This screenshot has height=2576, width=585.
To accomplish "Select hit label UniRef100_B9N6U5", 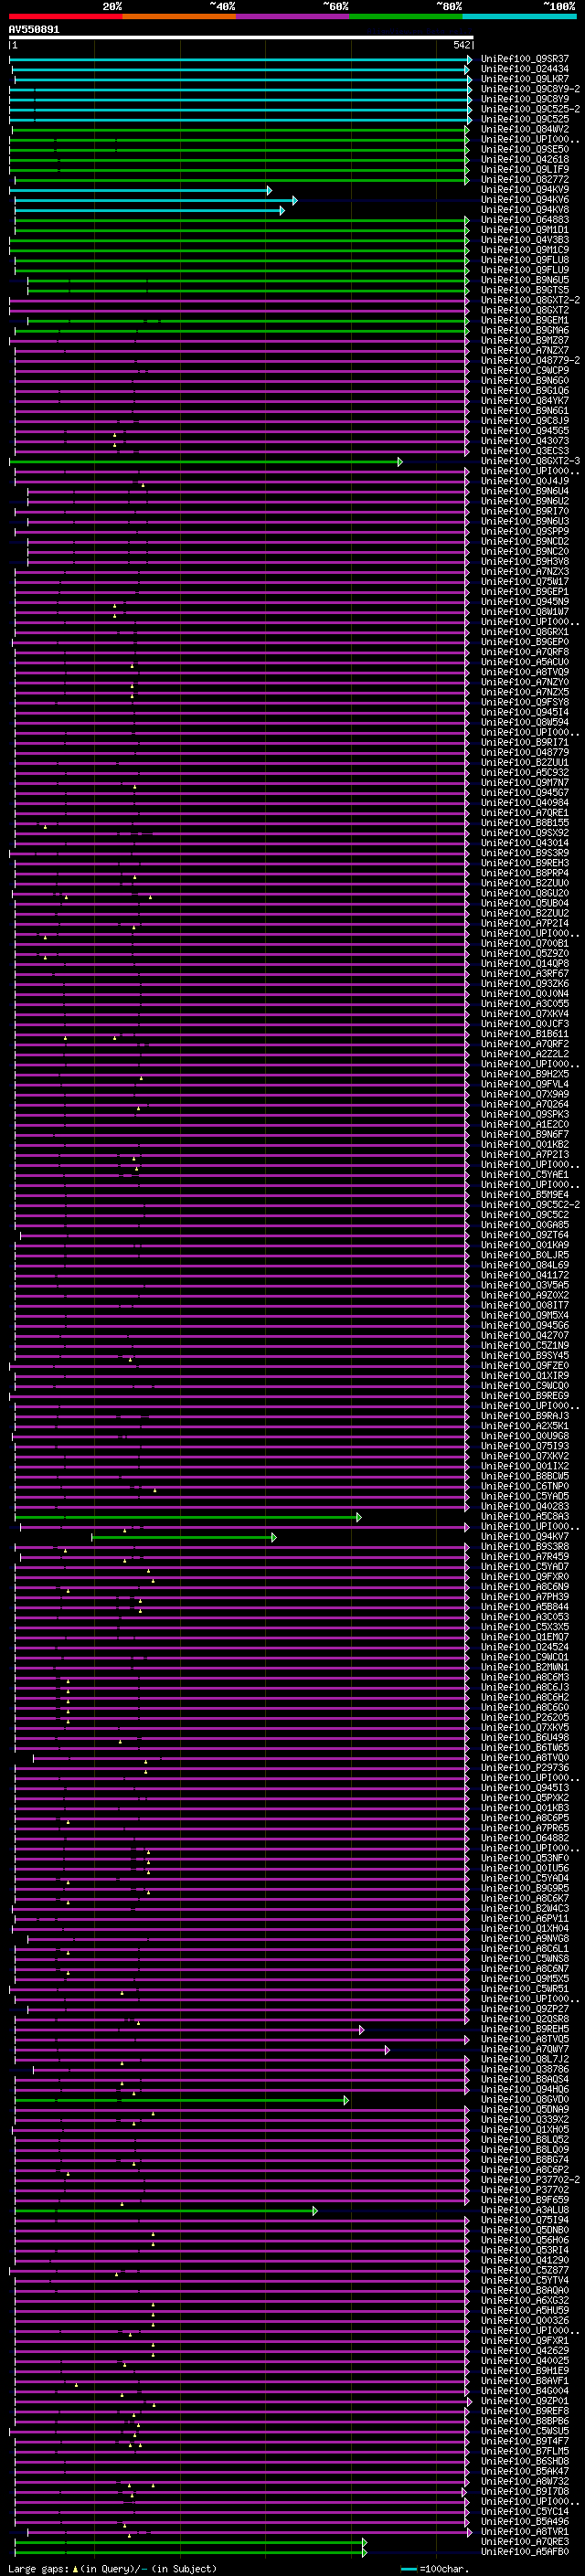I will point(525,280).
